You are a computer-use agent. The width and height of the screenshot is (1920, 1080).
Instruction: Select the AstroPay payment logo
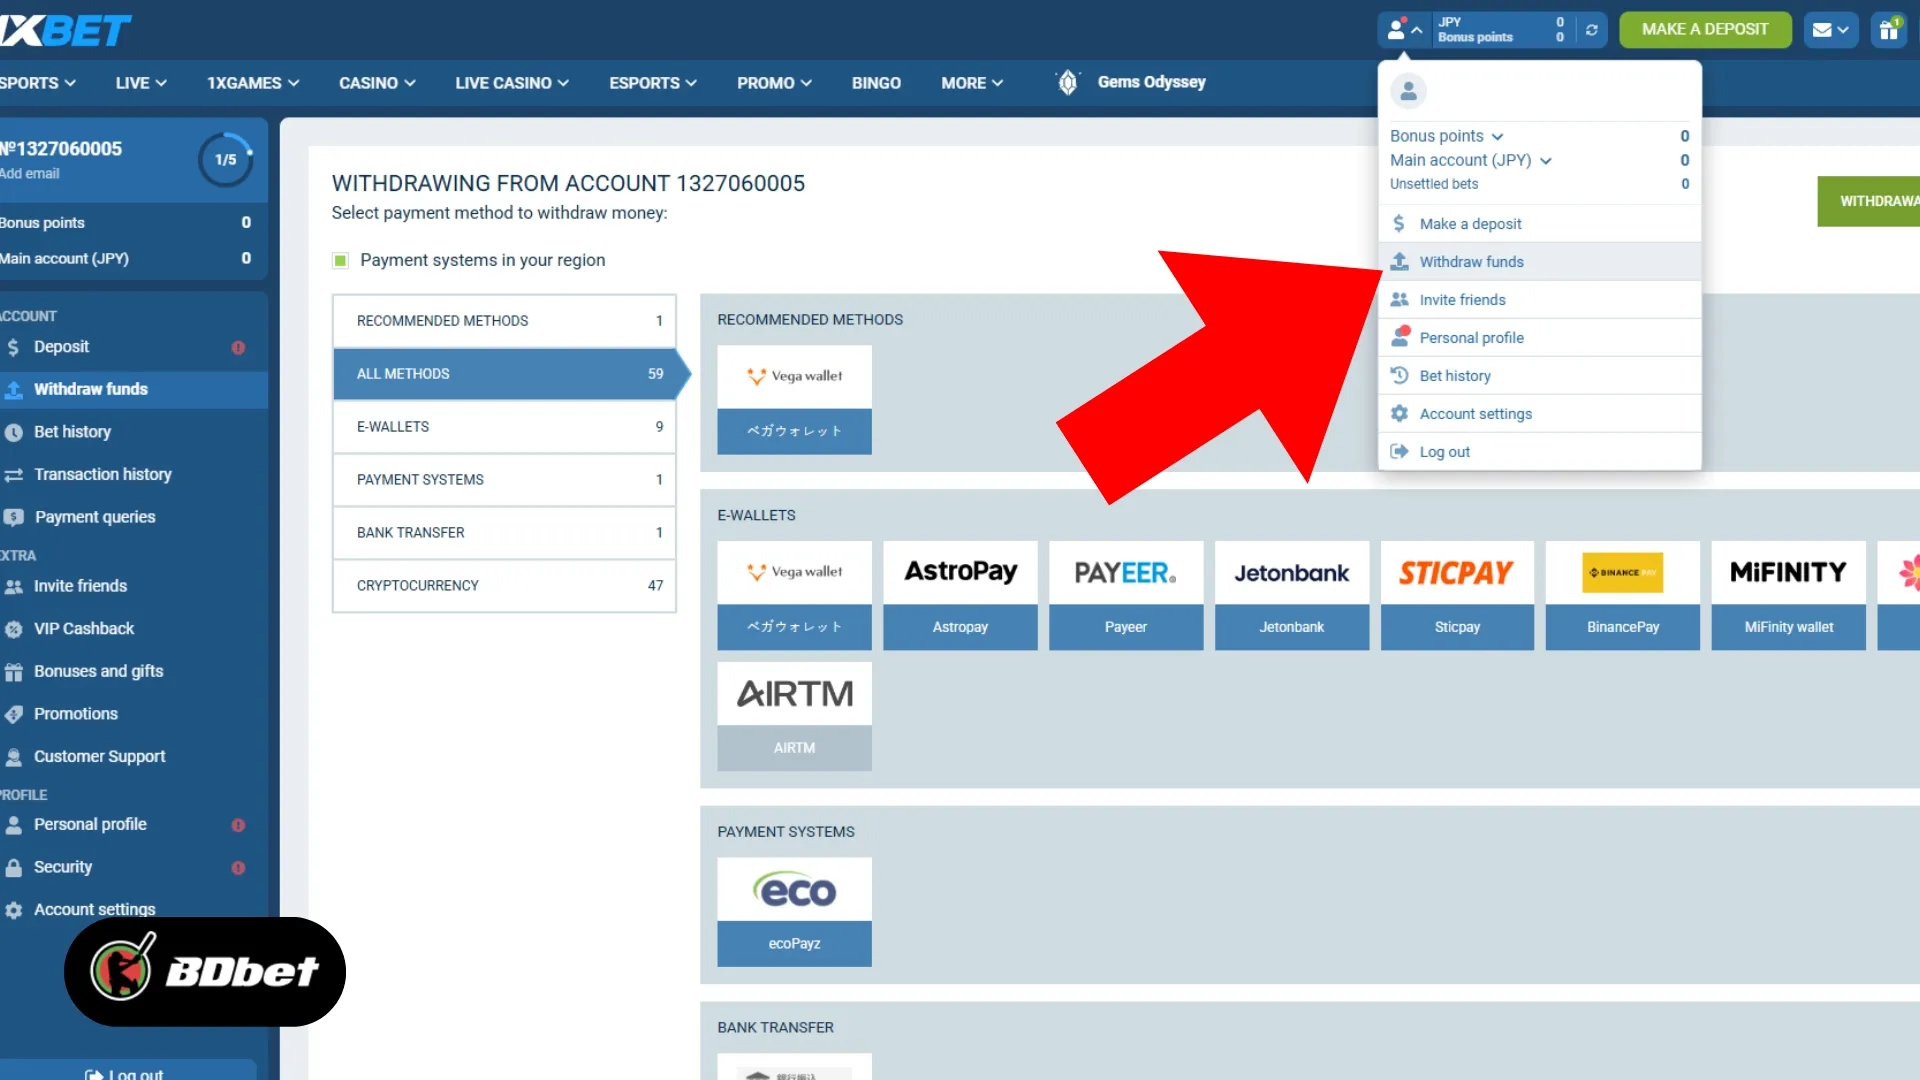(960, 572)
